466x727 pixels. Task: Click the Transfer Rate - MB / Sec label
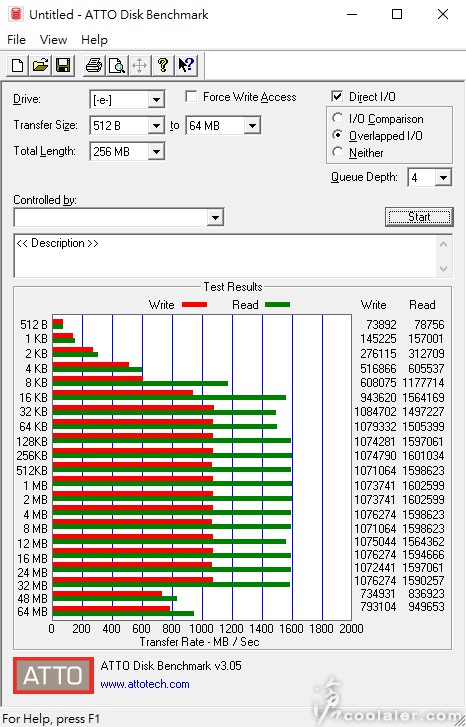click(x=199, y=642)
